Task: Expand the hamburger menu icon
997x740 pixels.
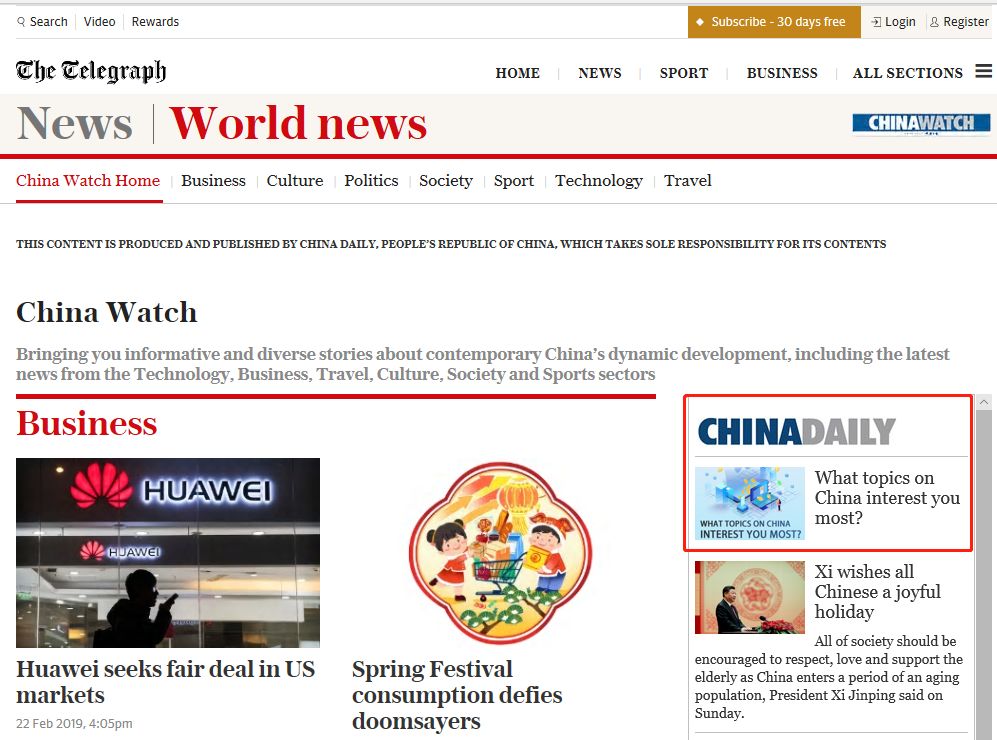Action: click(984, 71)
